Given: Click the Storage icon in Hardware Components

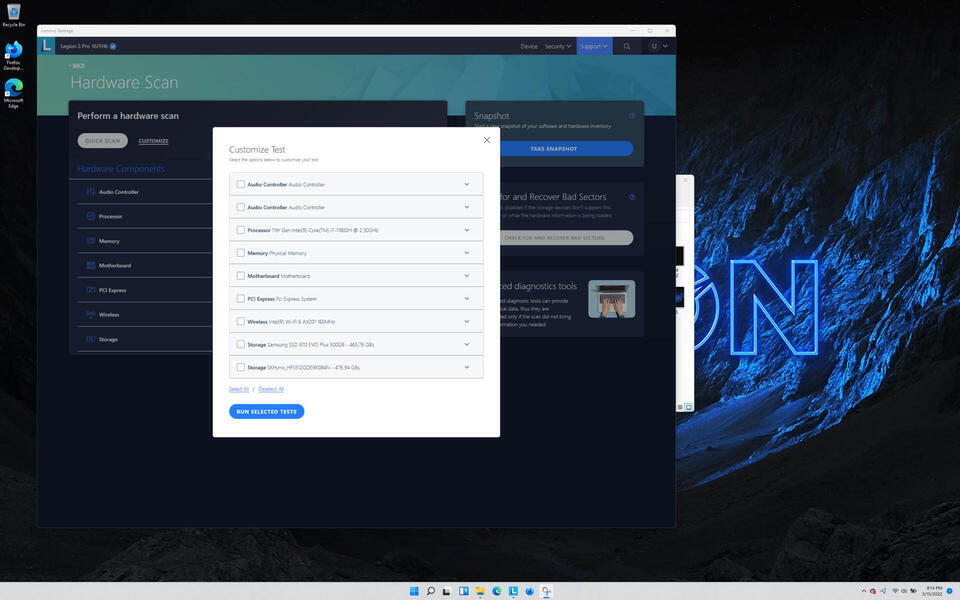Looking at the screenshot, I should pos(91,339).
